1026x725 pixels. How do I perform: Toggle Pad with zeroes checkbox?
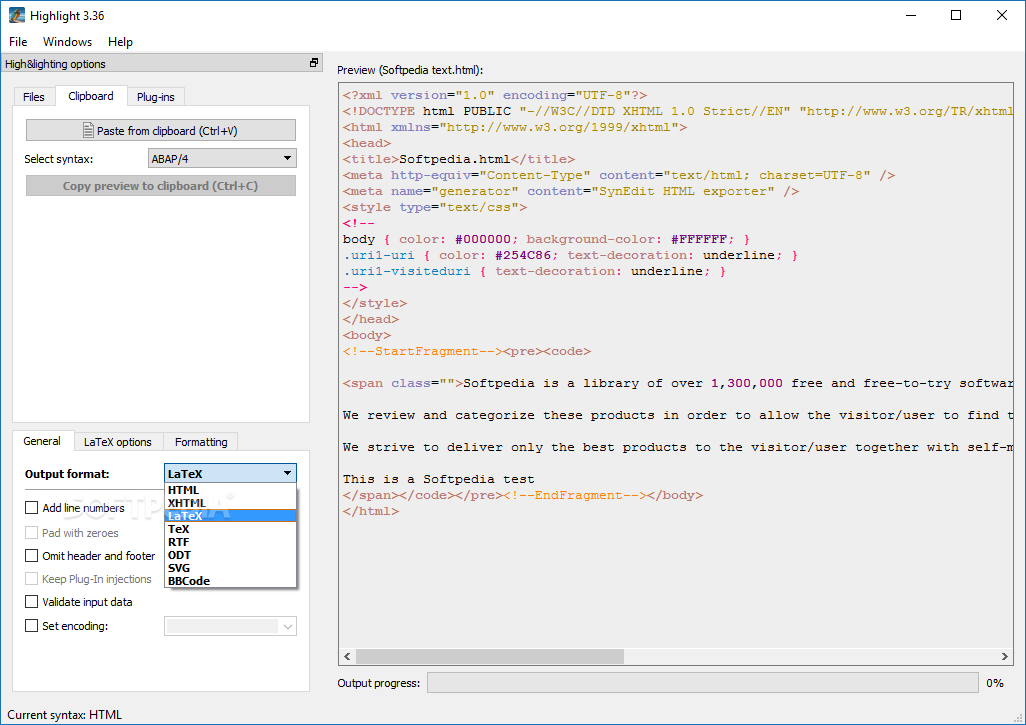(31, 533)
